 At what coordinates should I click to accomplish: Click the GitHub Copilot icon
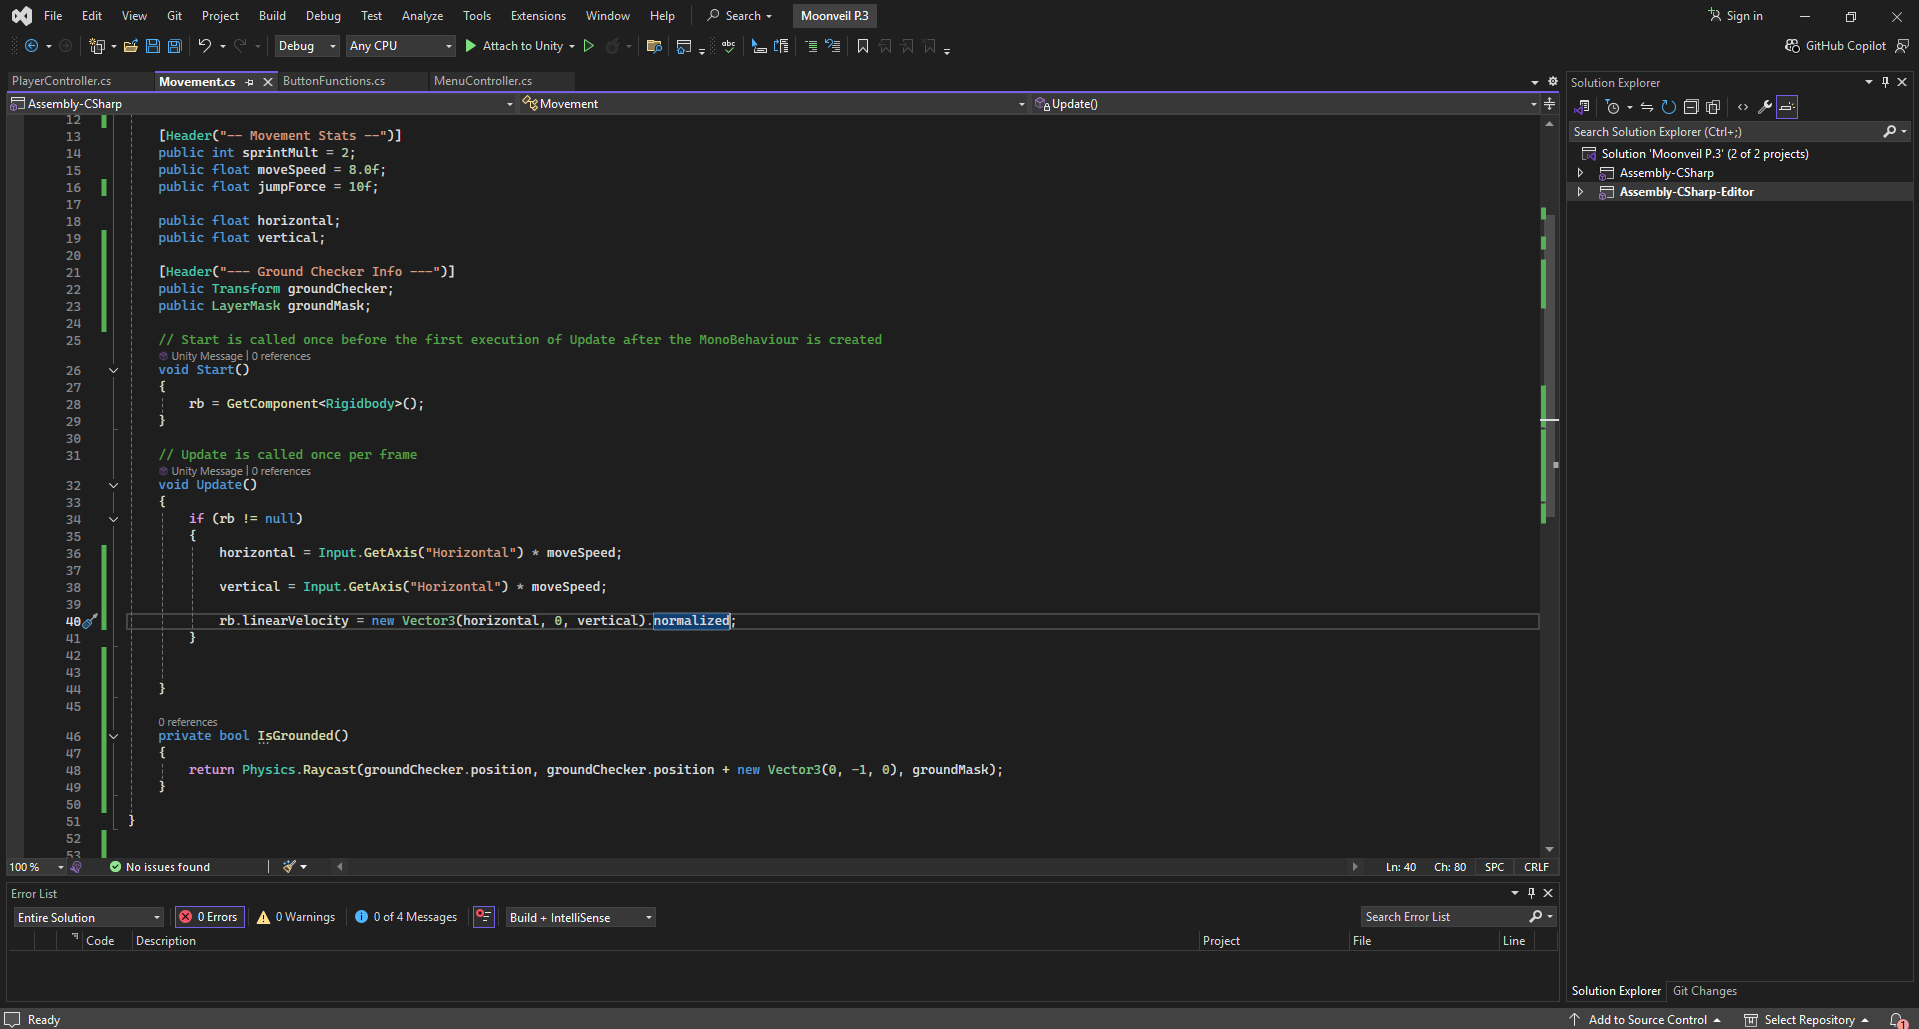pyautogui.click(x=1792, y=46)
